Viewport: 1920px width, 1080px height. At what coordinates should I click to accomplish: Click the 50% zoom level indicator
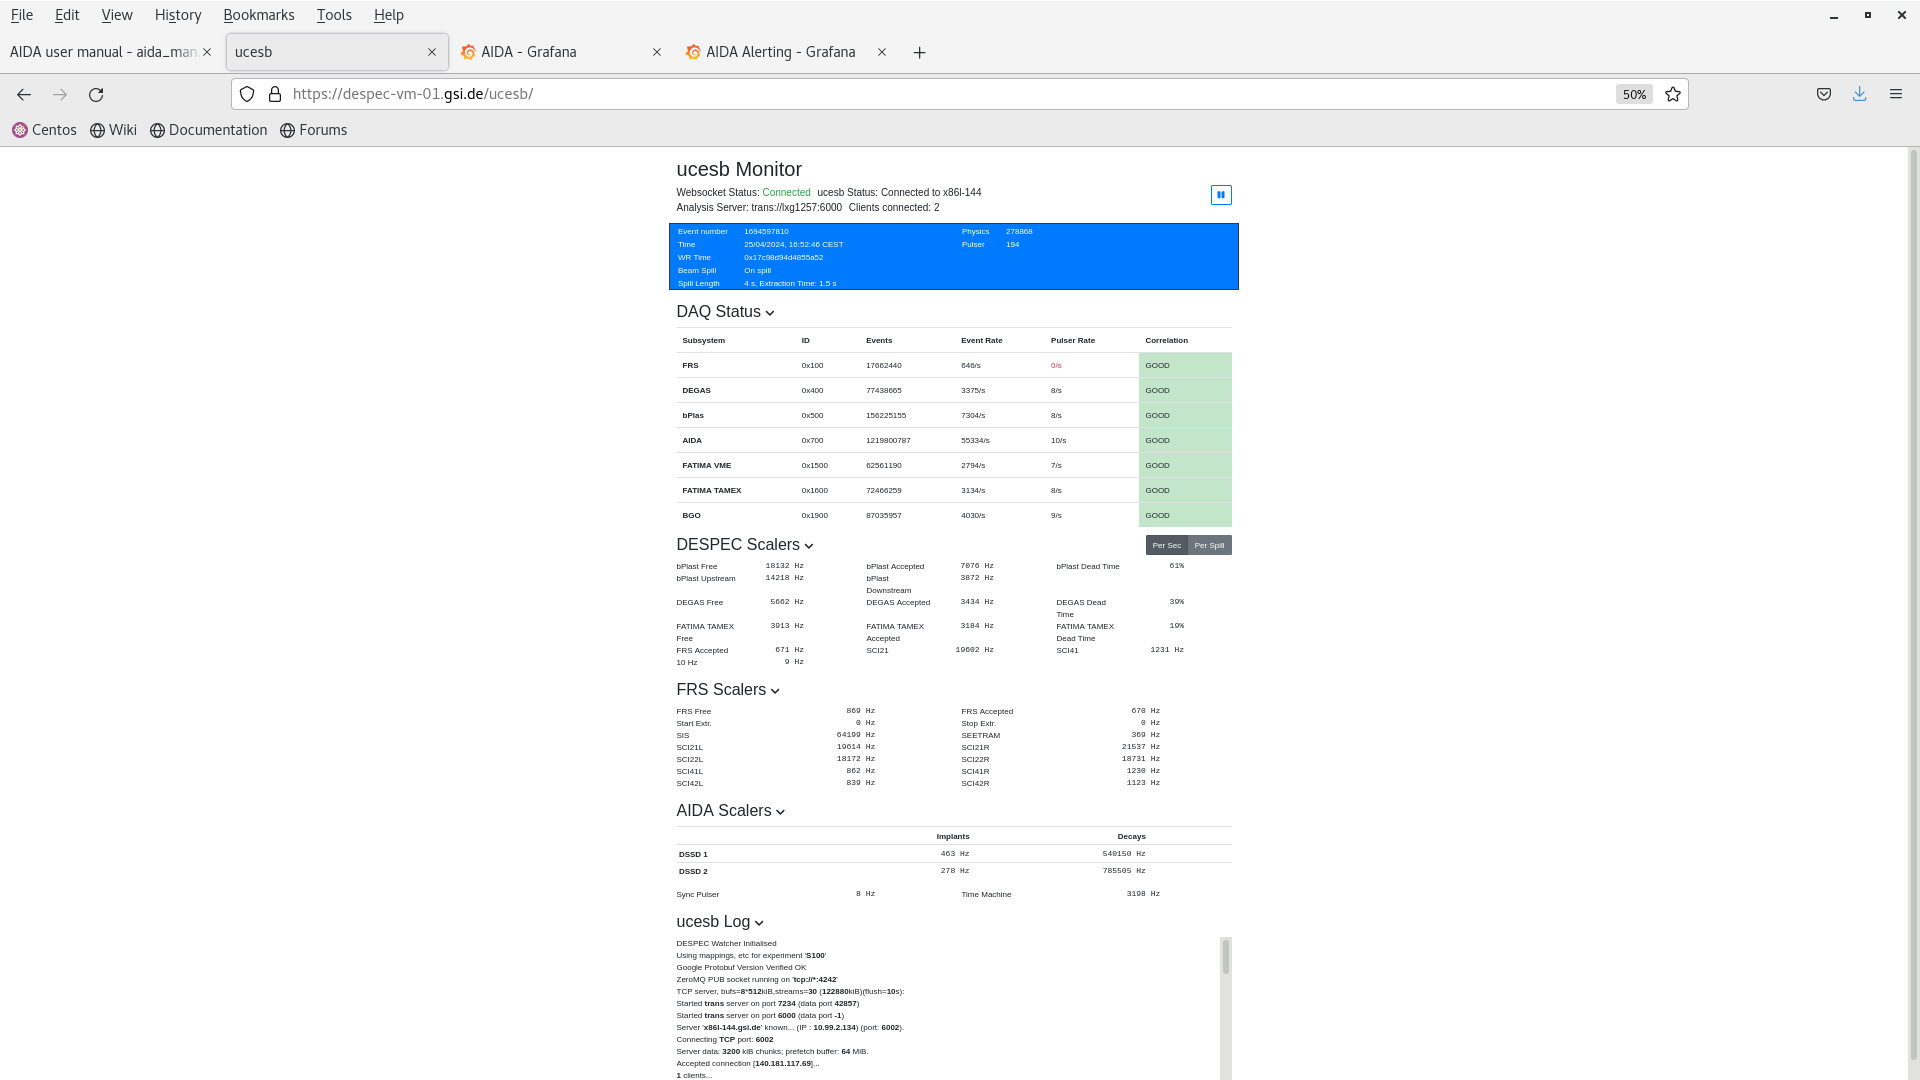click(1634, 94)
